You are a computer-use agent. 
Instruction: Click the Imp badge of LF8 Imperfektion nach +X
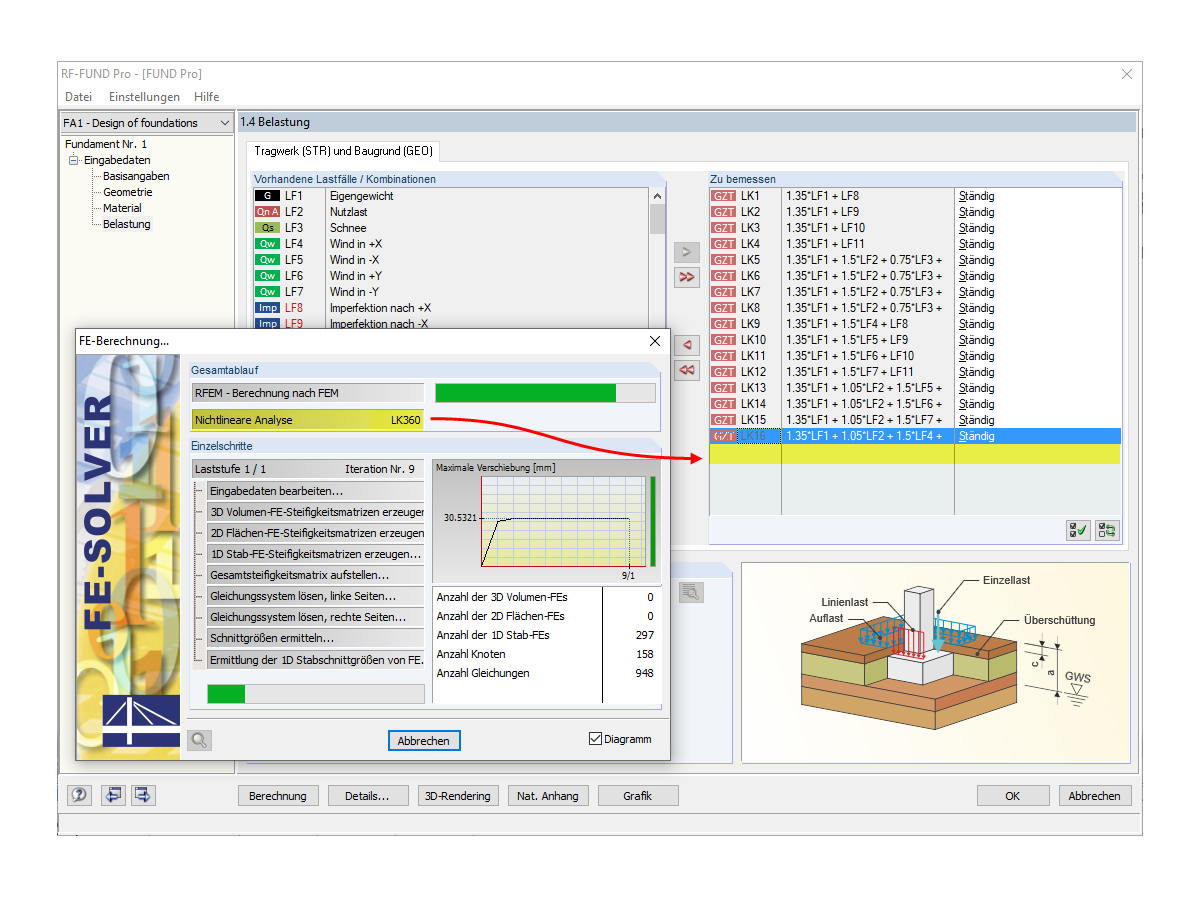[267, 308]
